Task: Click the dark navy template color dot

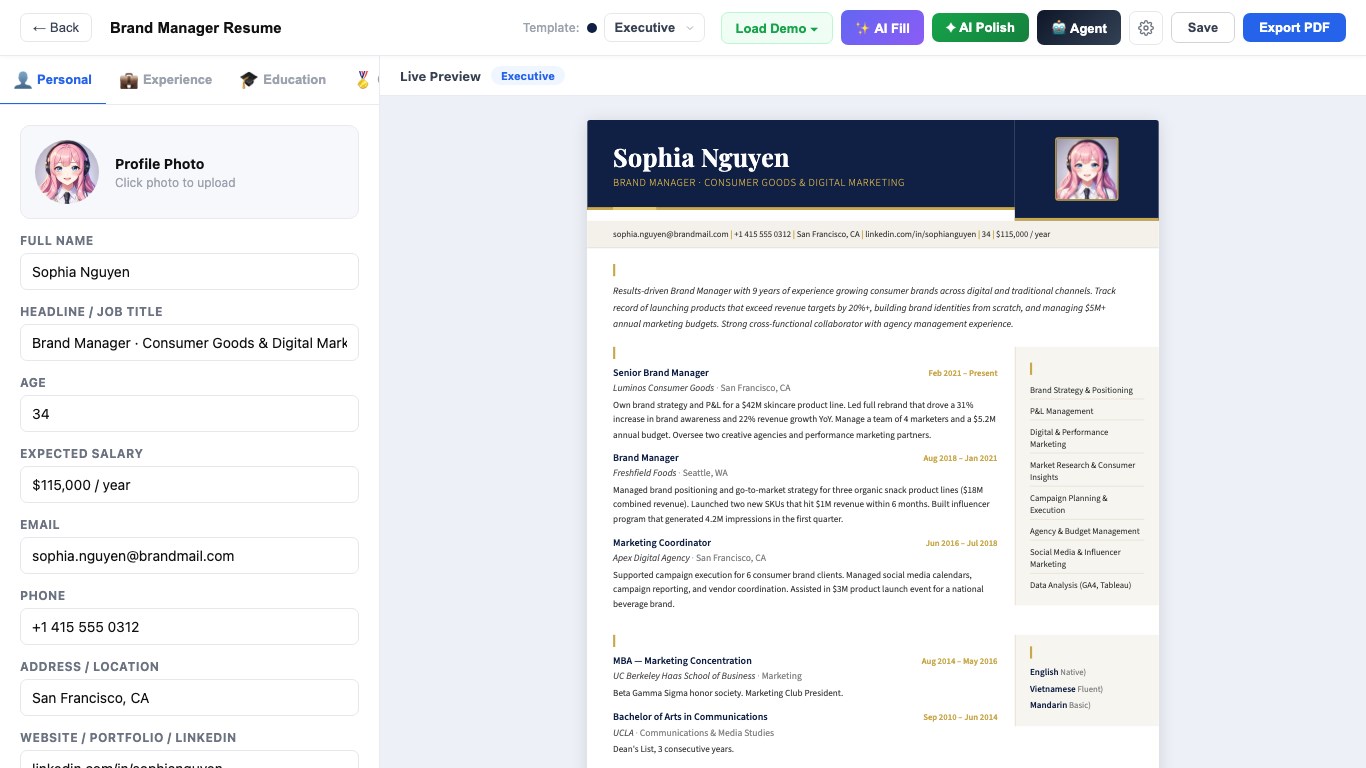Action: click(x=592, y=28)
